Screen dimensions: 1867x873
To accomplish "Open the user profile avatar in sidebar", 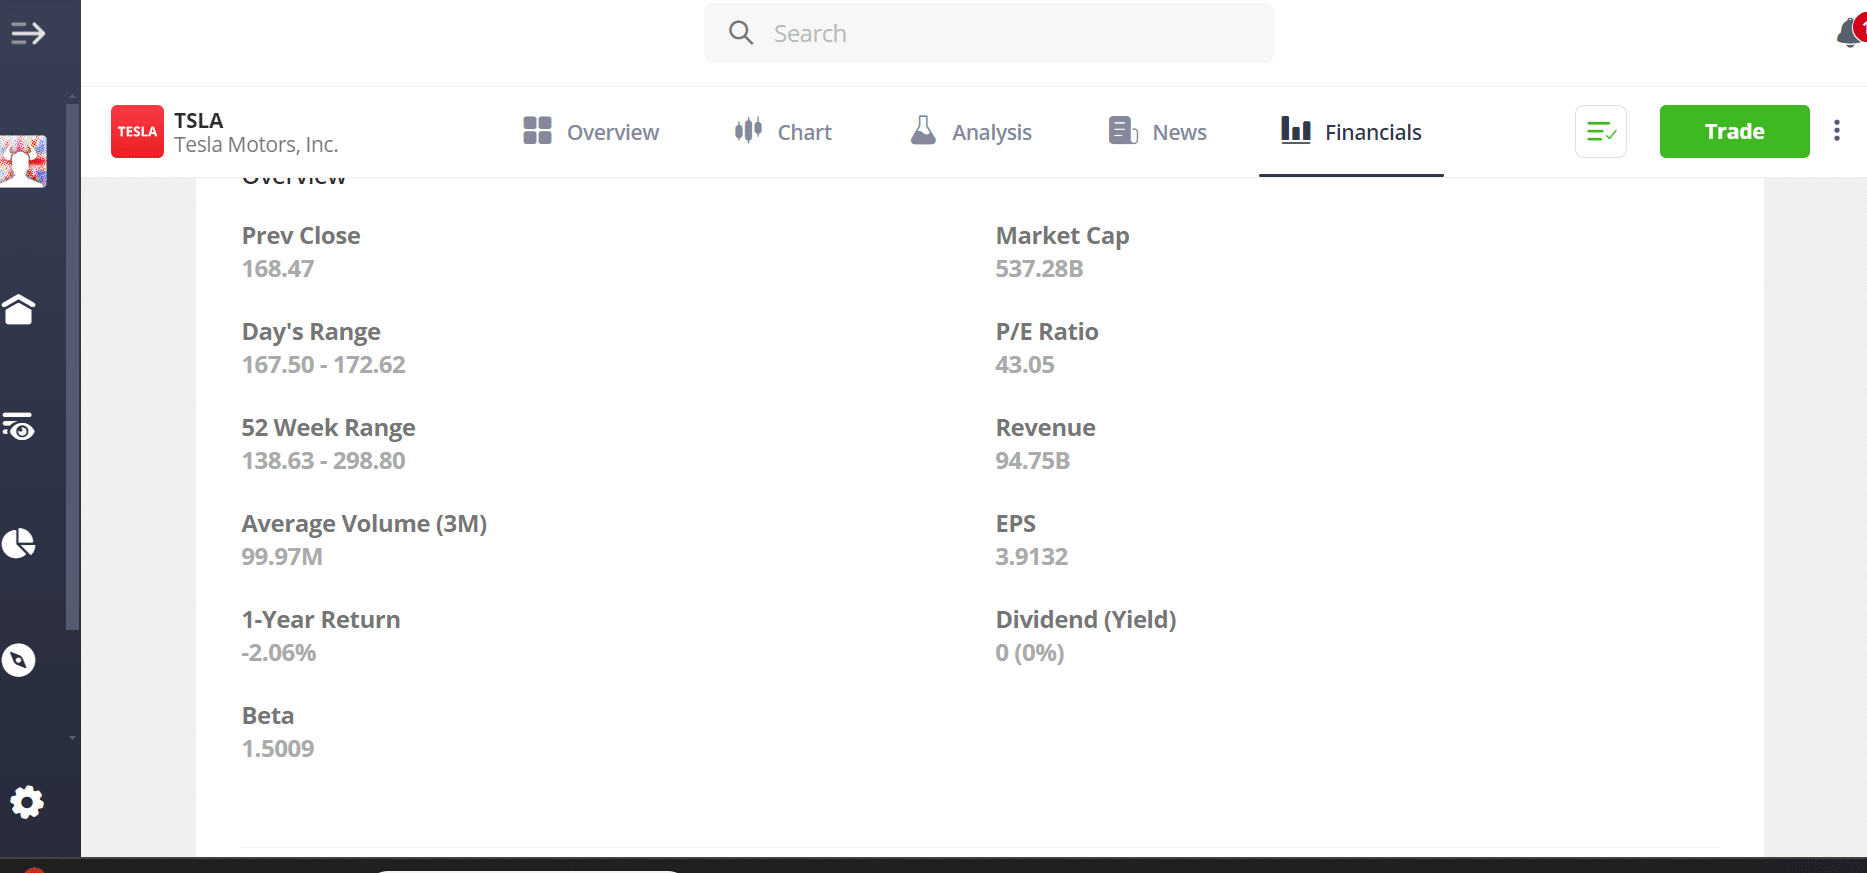I will point(23,161).
